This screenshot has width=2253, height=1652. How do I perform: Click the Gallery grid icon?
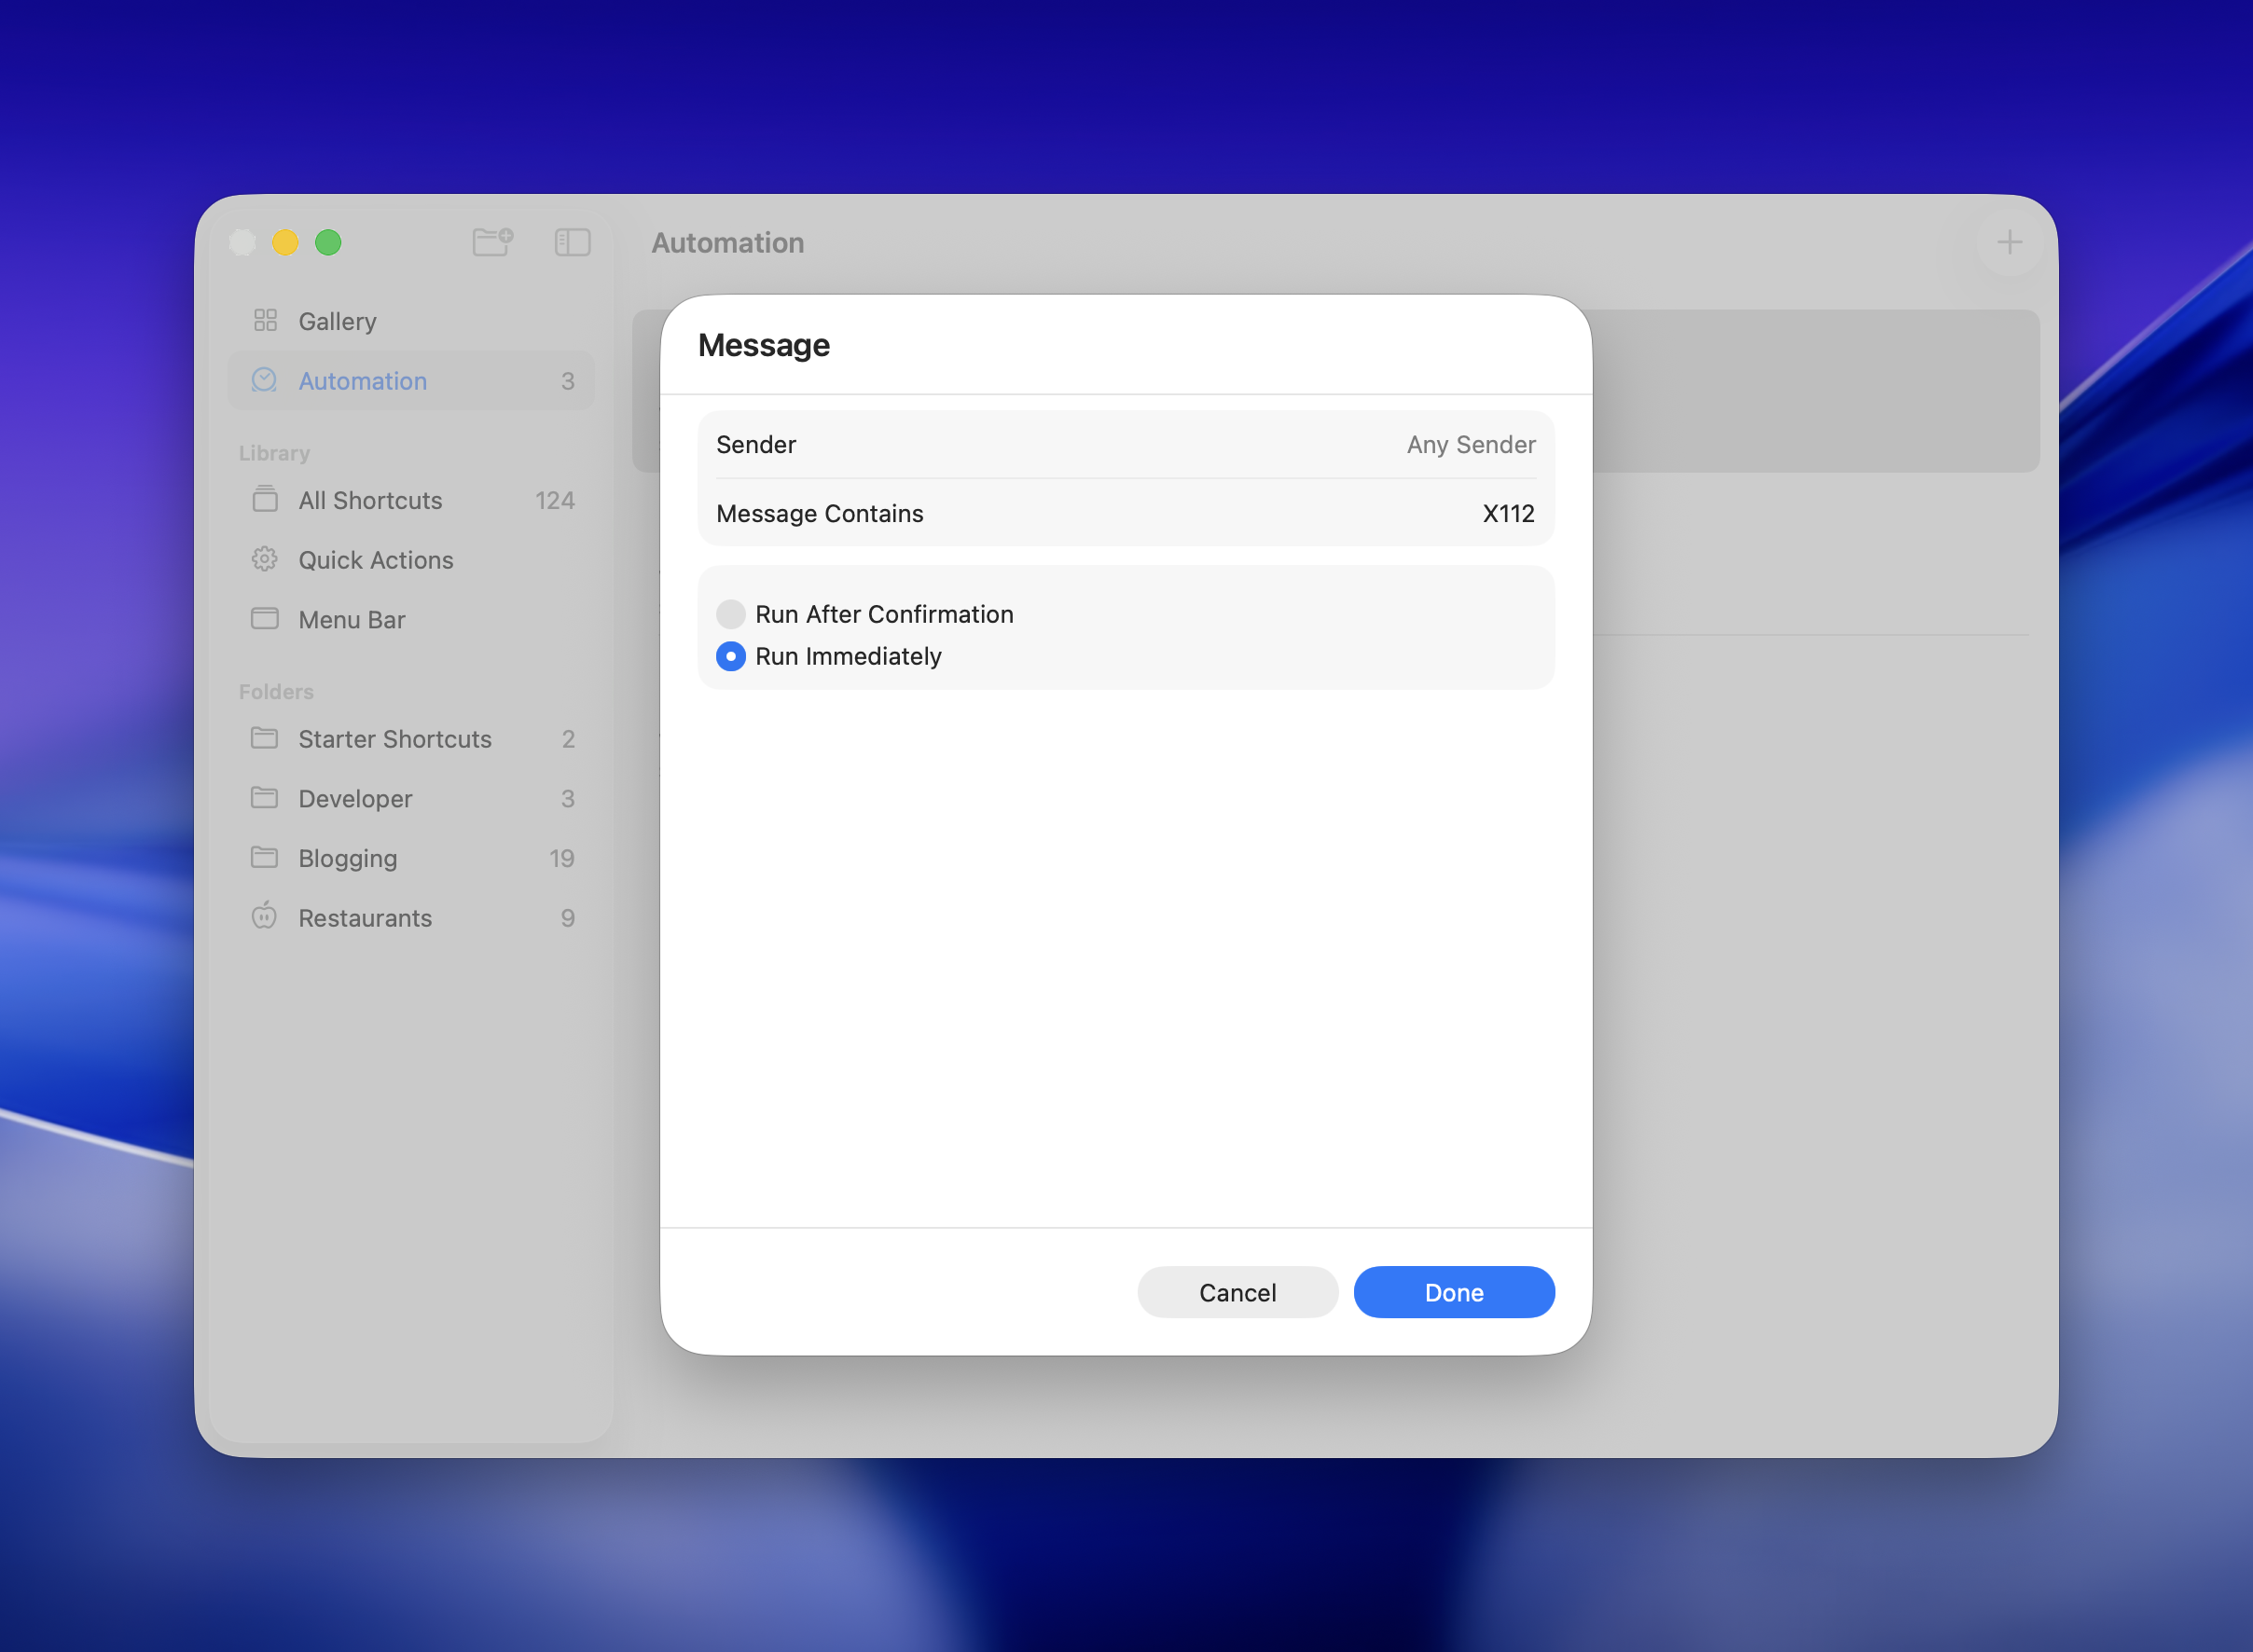[x=265, y=320]
